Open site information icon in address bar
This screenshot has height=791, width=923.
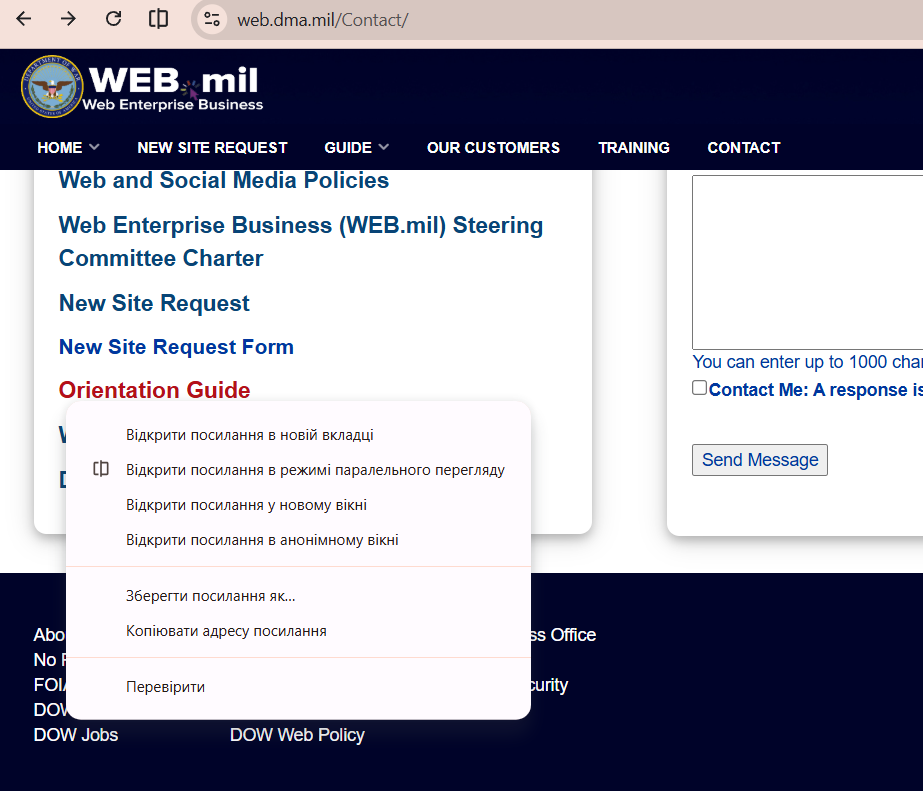pyautogui.click(x=211, y=20)
